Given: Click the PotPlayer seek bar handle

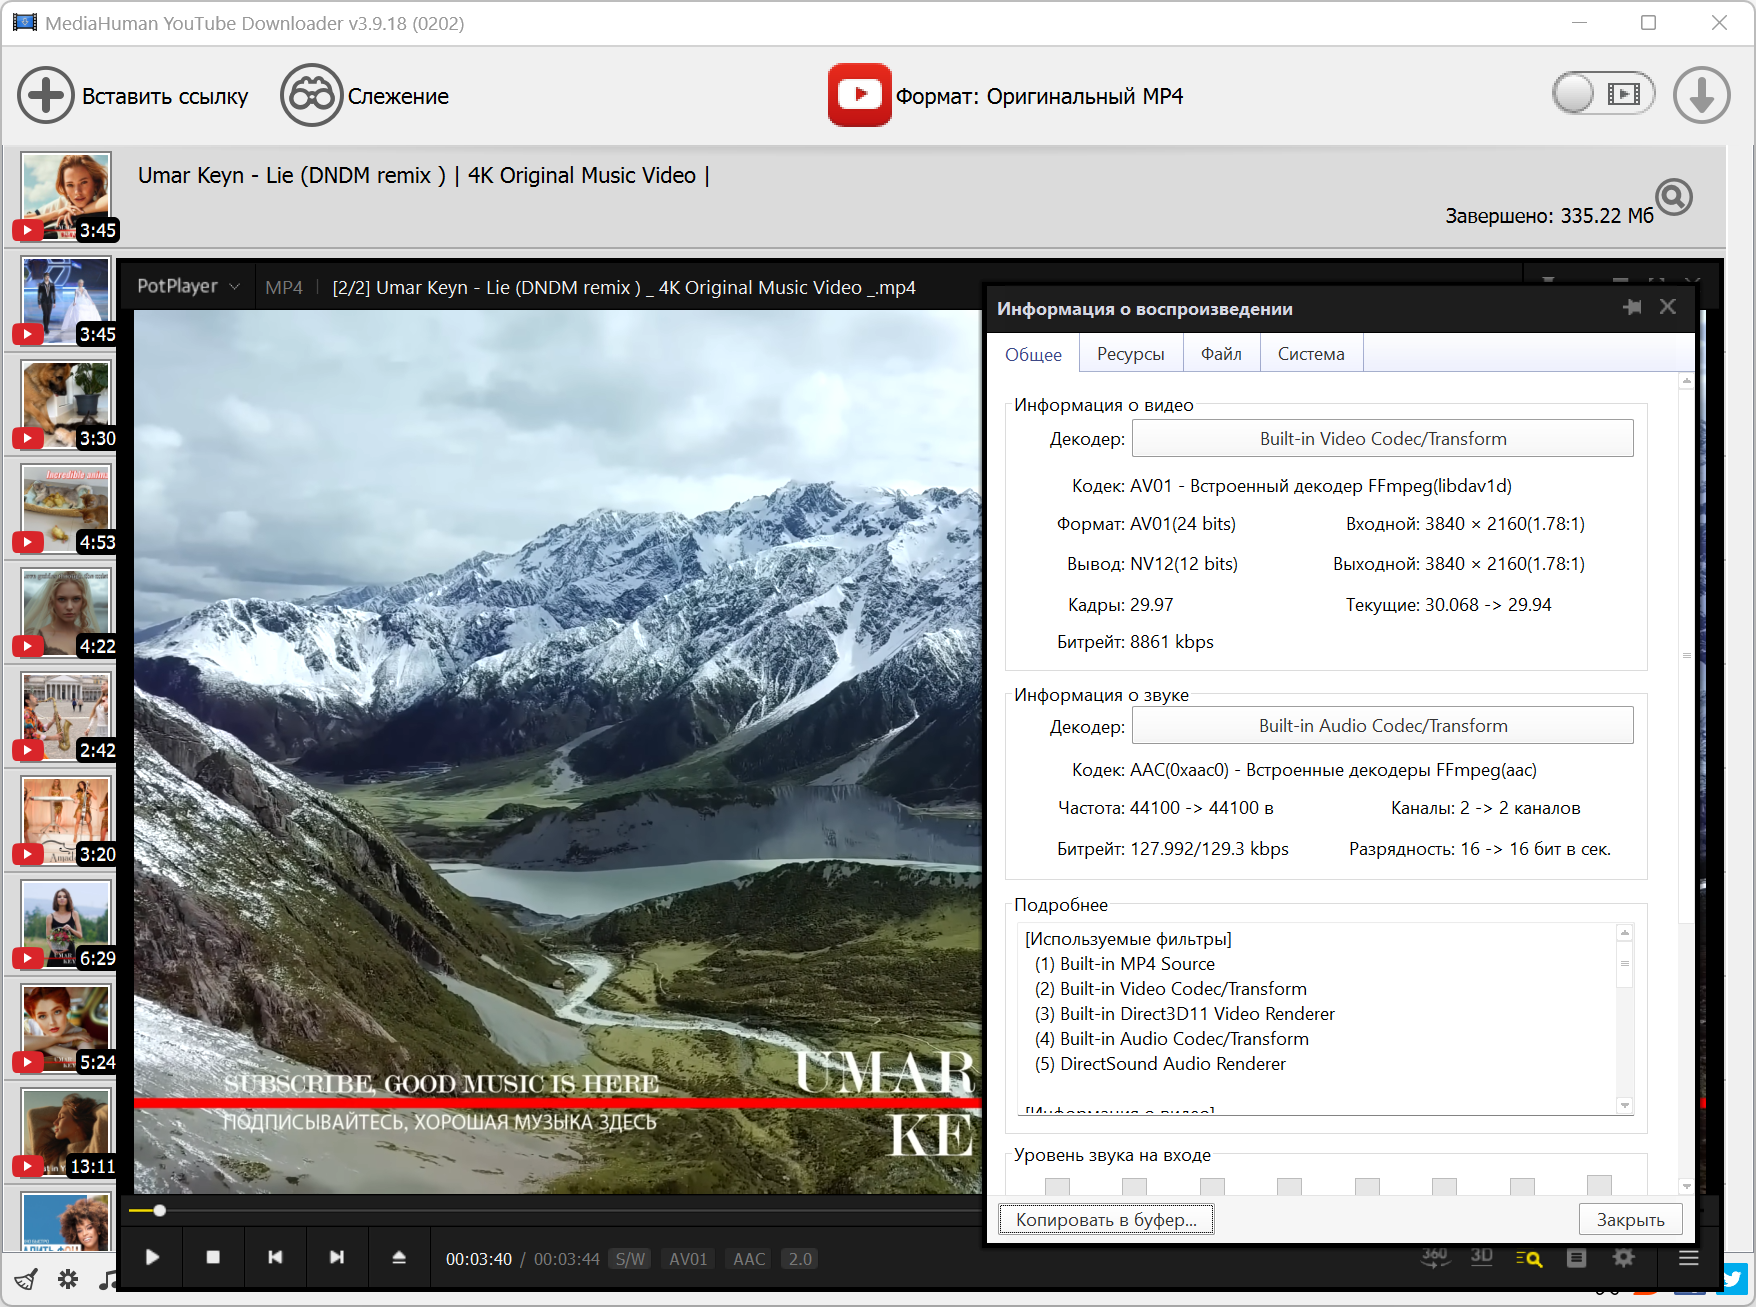Looking at the screenshot, I should coord(159,1211).
